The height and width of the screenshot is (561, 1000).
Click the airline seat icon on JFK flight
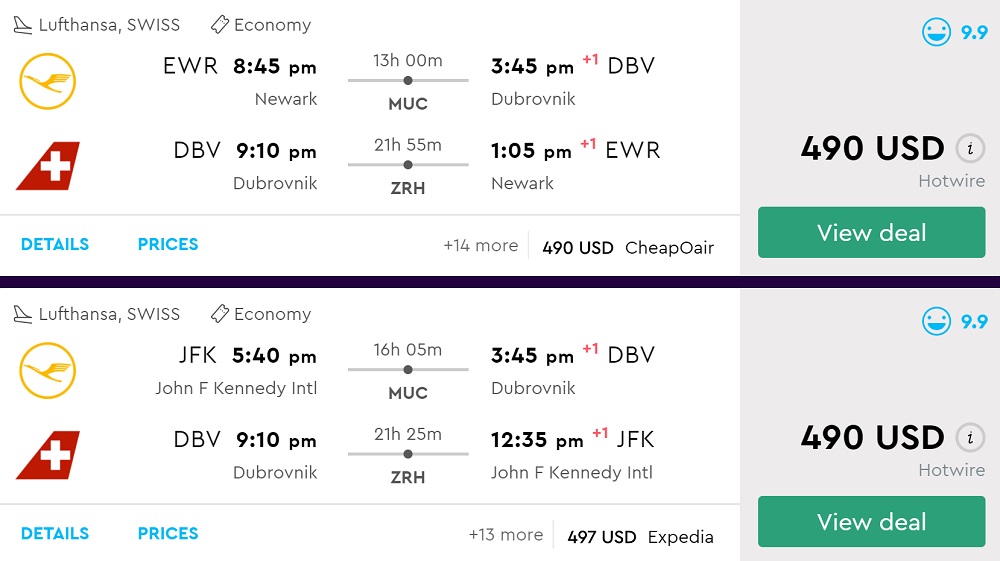click(23, 314)
